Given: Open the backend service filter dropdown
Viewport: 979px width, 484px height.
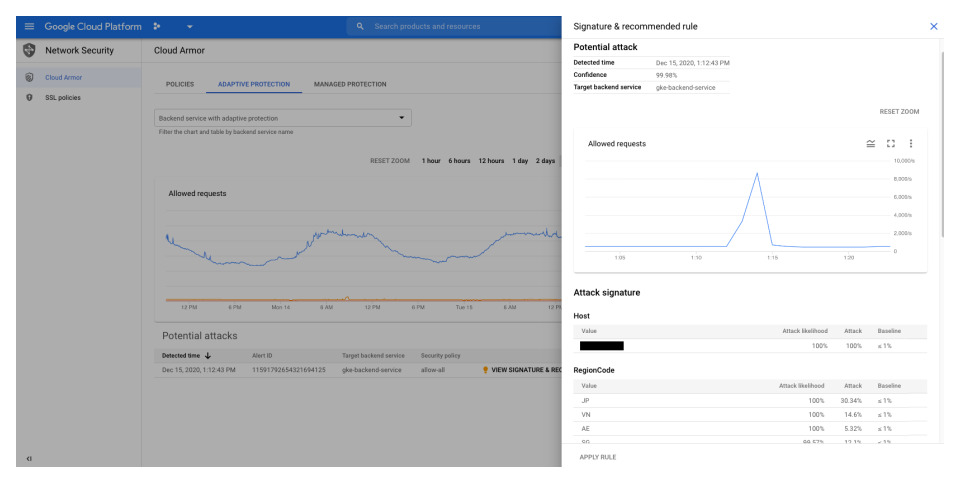Looking at the screenshot, I should (x=283, y=118).
